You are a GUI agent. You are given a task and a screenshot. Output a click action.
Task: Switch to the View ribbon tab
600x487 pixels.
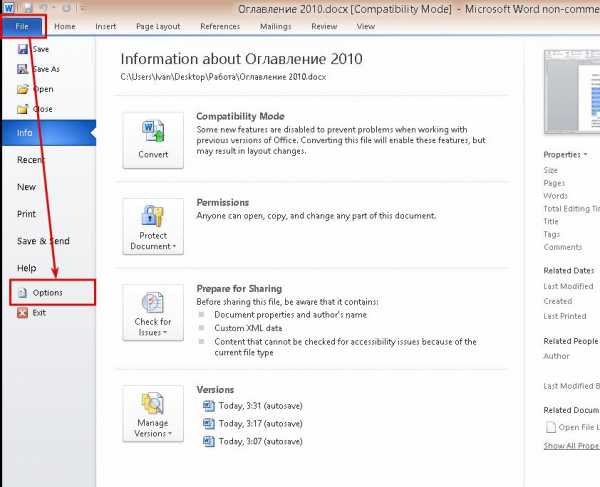pyautogui.click(x=365, y=26)
